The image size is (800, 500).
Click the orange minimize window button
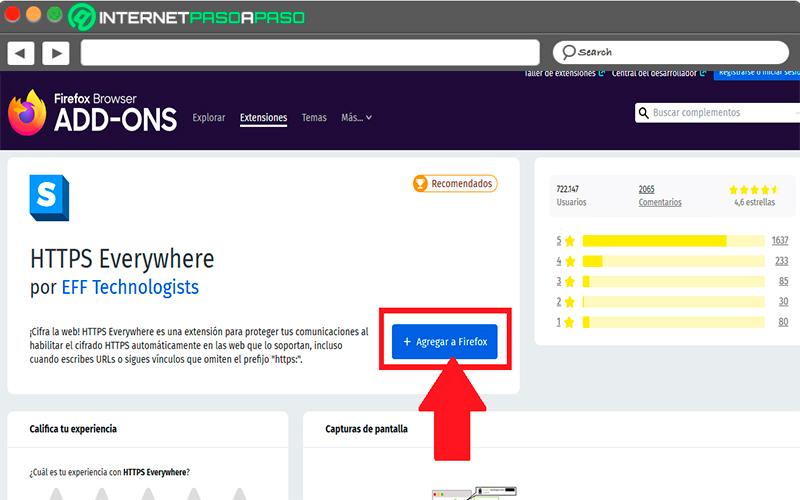34,14
